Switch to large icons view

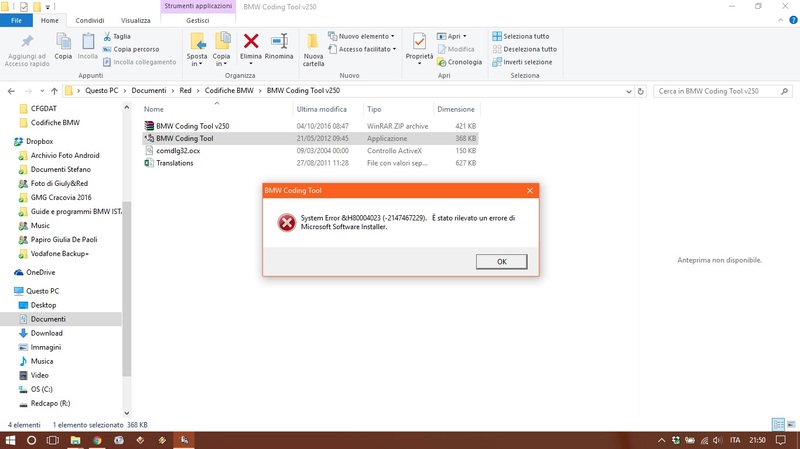pyautogui.click(x=791, y=425)
